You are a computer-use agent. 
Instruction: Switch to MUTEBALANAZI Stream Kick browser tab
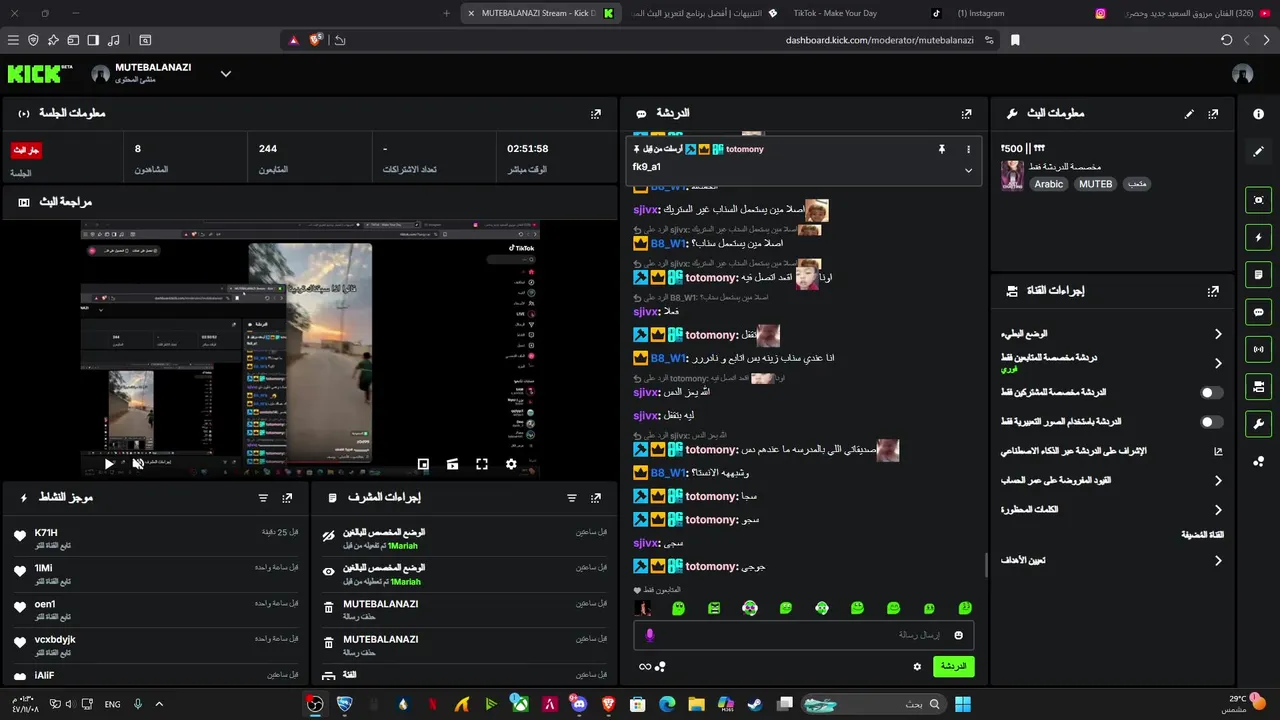[540, 13]
